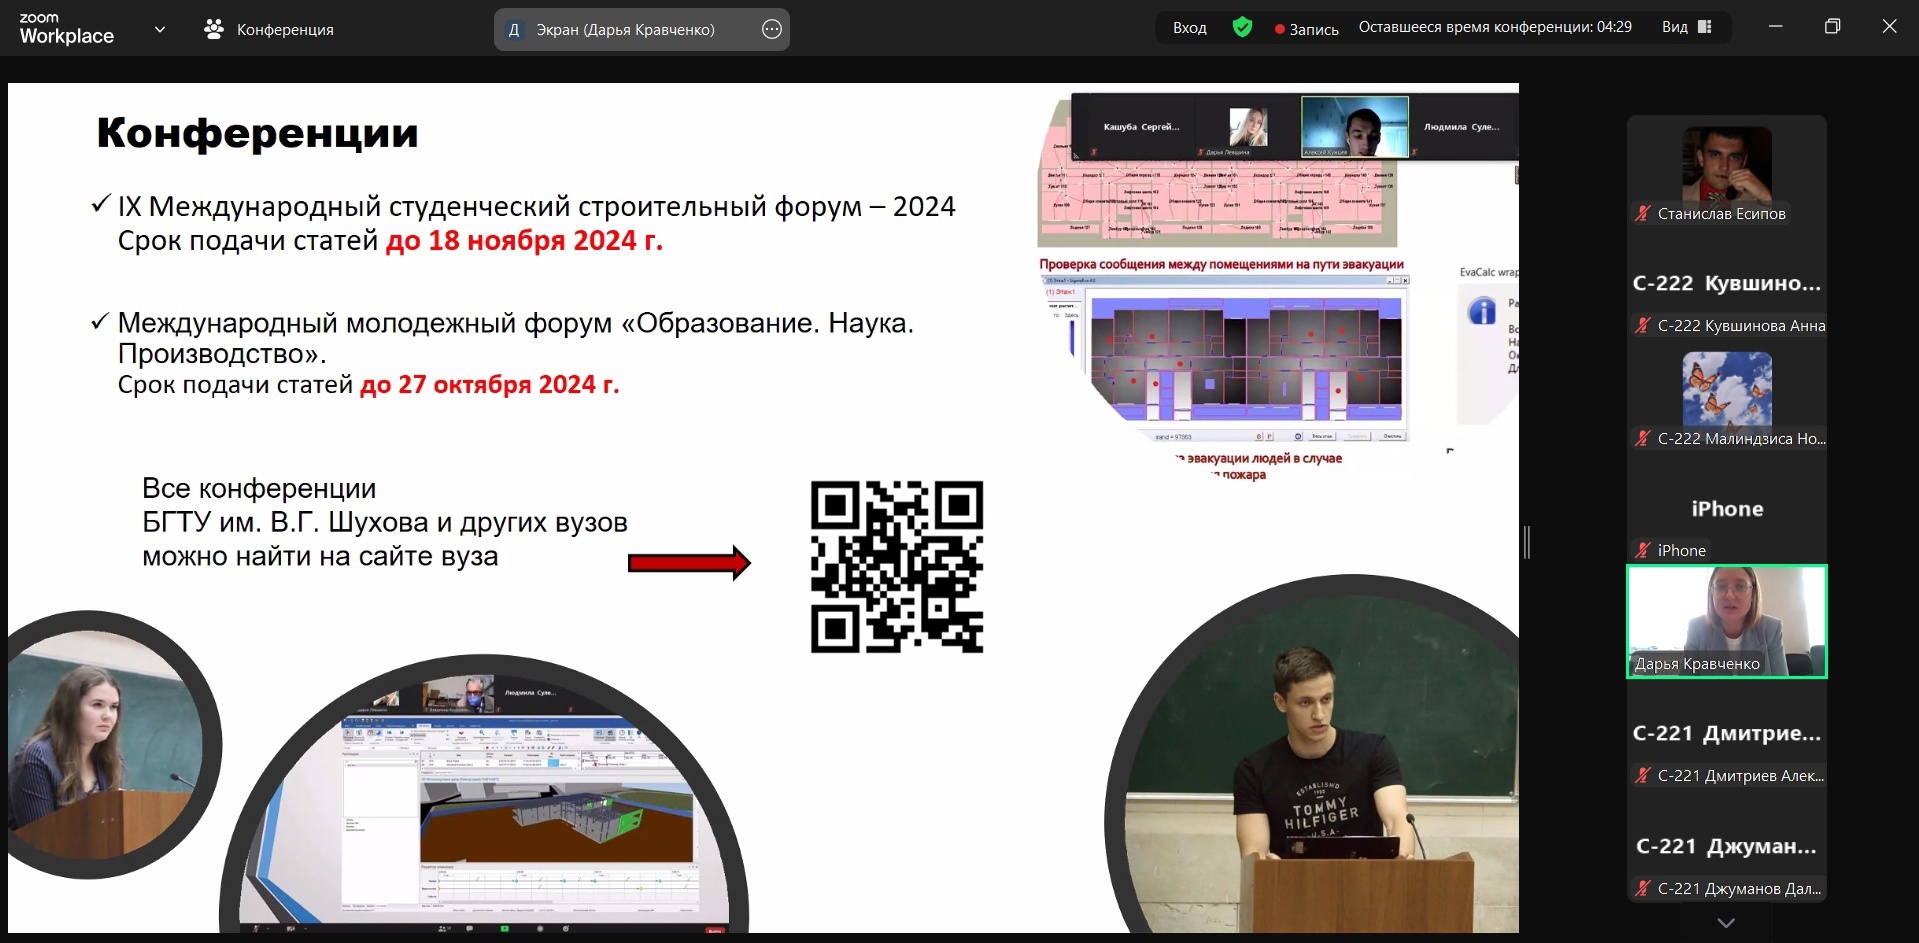Open the Вид layout menu
Image resolution: width=1919 pixels, height=943 pixels.
click(1686, 28)
